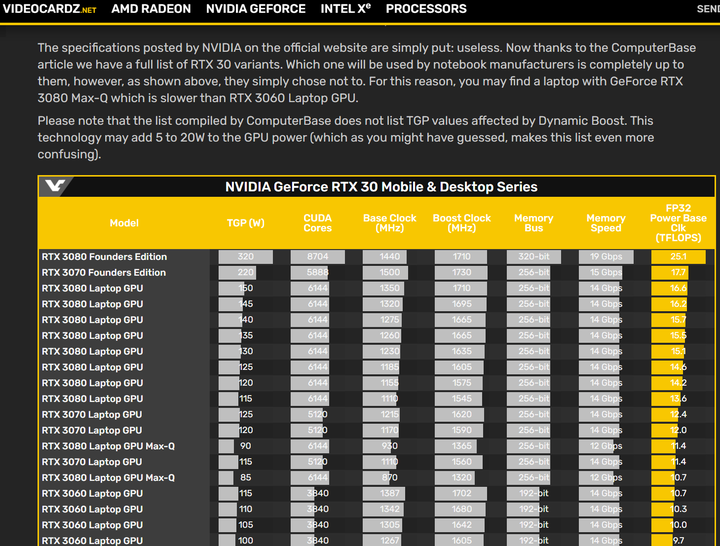Image resolution: width=720 pixels, height=546 pixels.
Task: Click the 1230 base clock cell
Action: [389, 351]
